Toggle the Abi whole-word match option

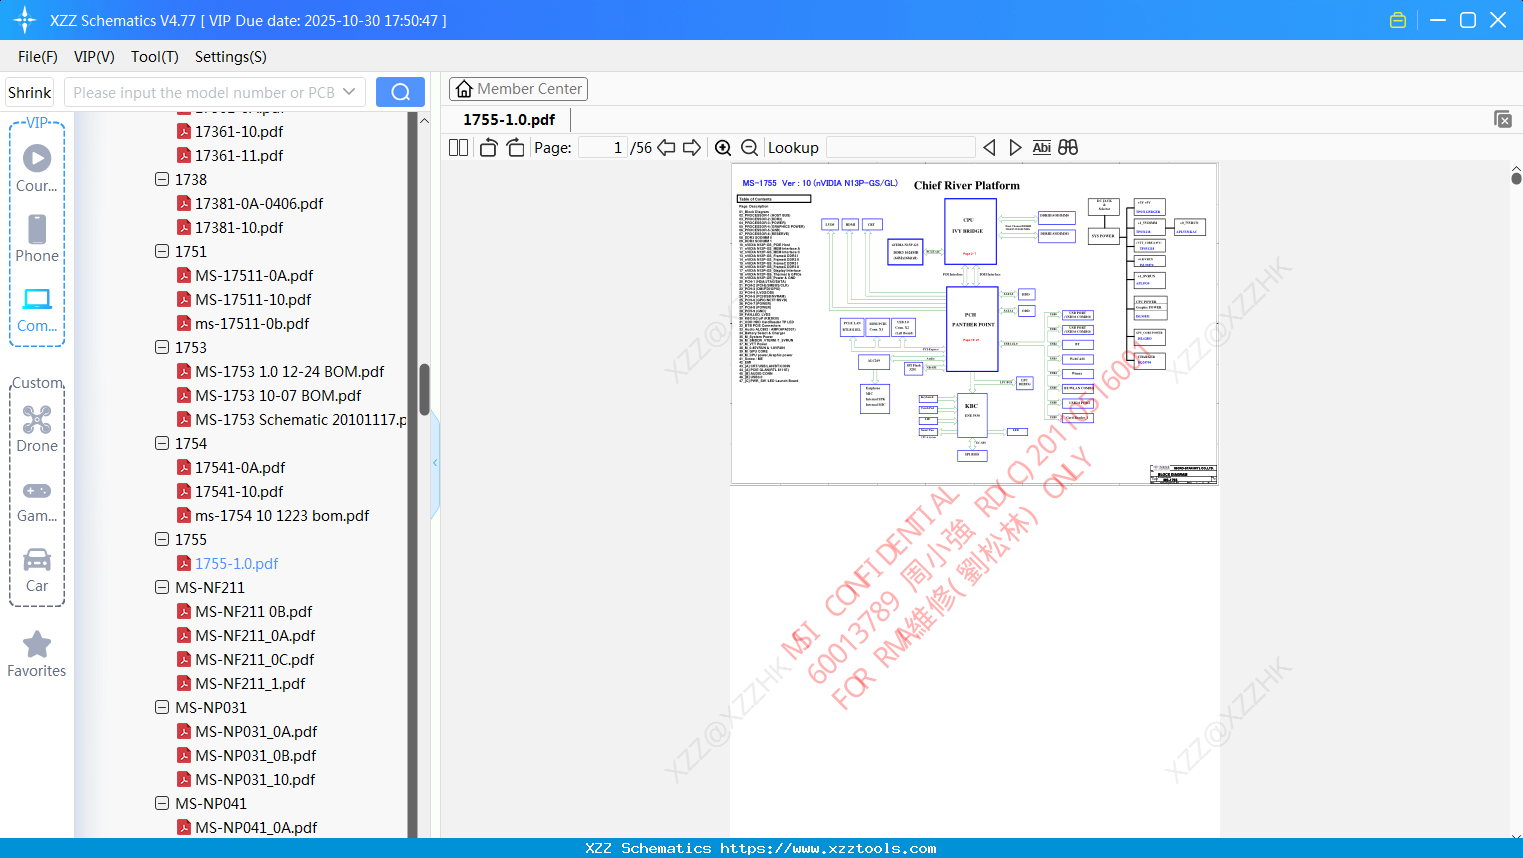pos(1041,147)
